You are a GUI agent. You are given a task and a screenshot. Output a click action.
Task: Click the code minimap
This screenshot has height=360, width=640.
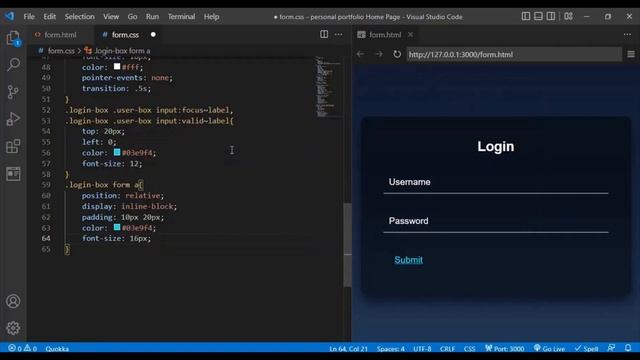pos(327,87)
